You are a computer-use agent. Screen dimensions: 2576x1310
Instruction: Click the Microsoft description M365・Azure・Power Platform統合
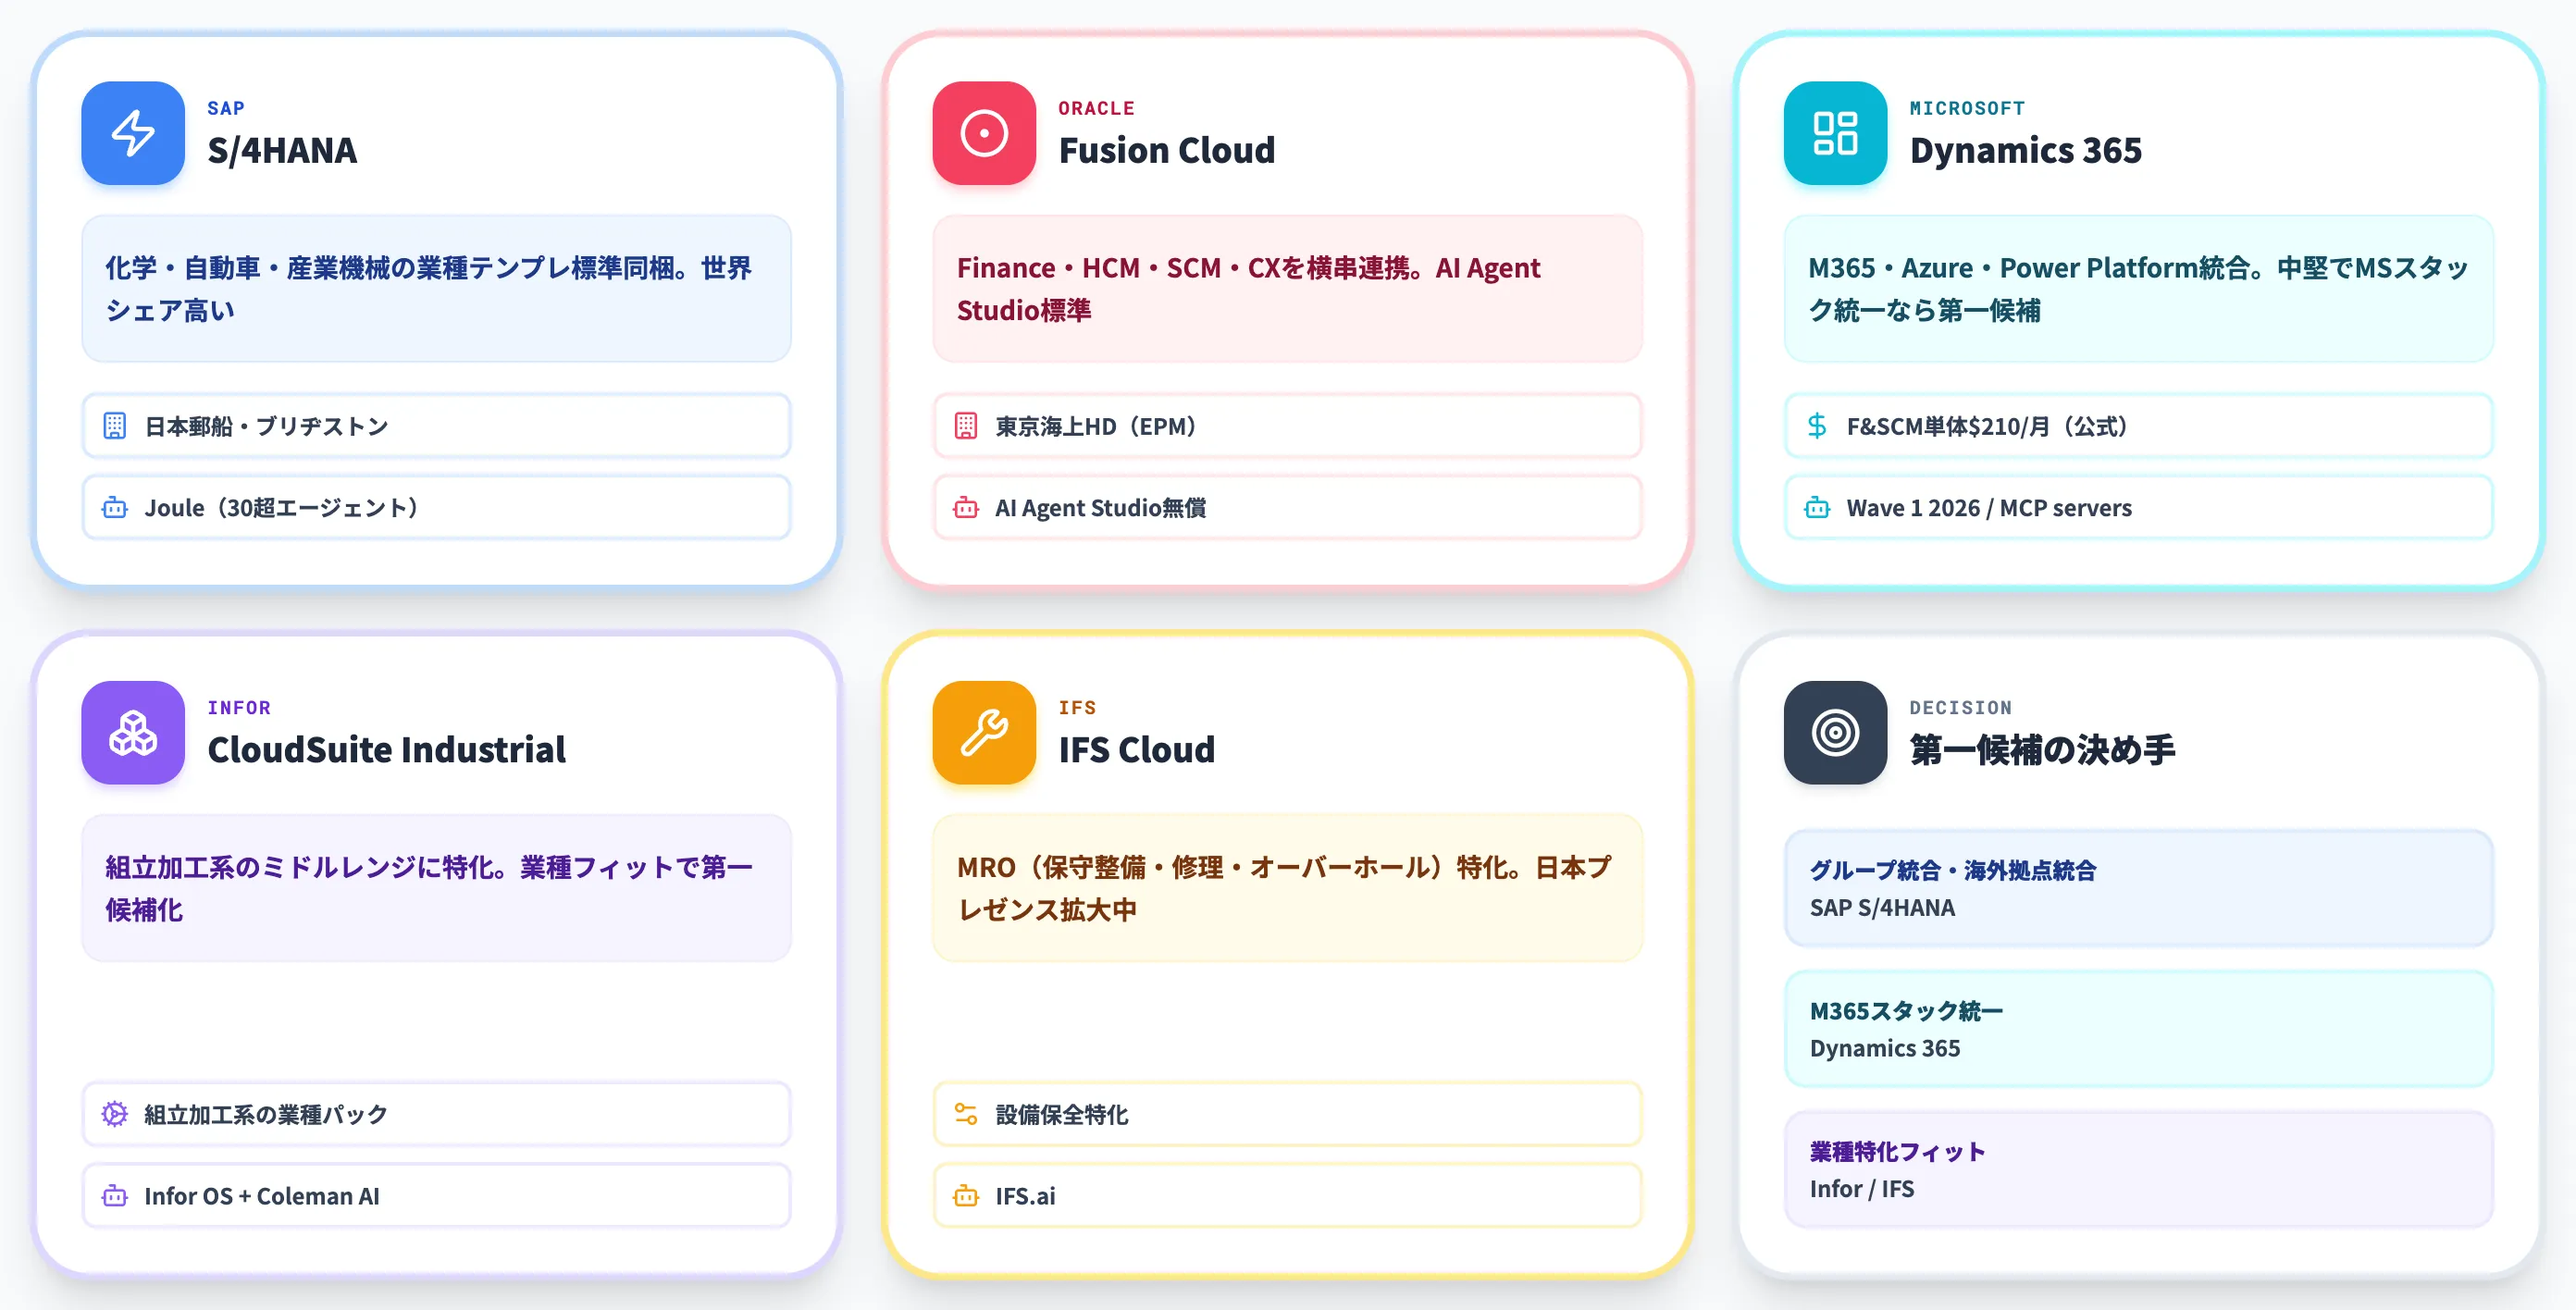pyautogui.click(x=2138, y=289)
